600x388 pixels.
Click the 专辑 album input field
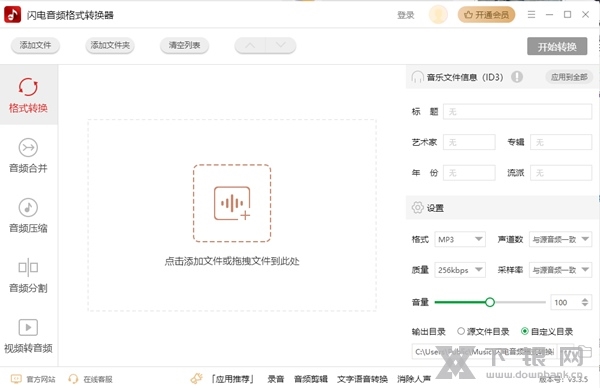click(x=561, y=142)
